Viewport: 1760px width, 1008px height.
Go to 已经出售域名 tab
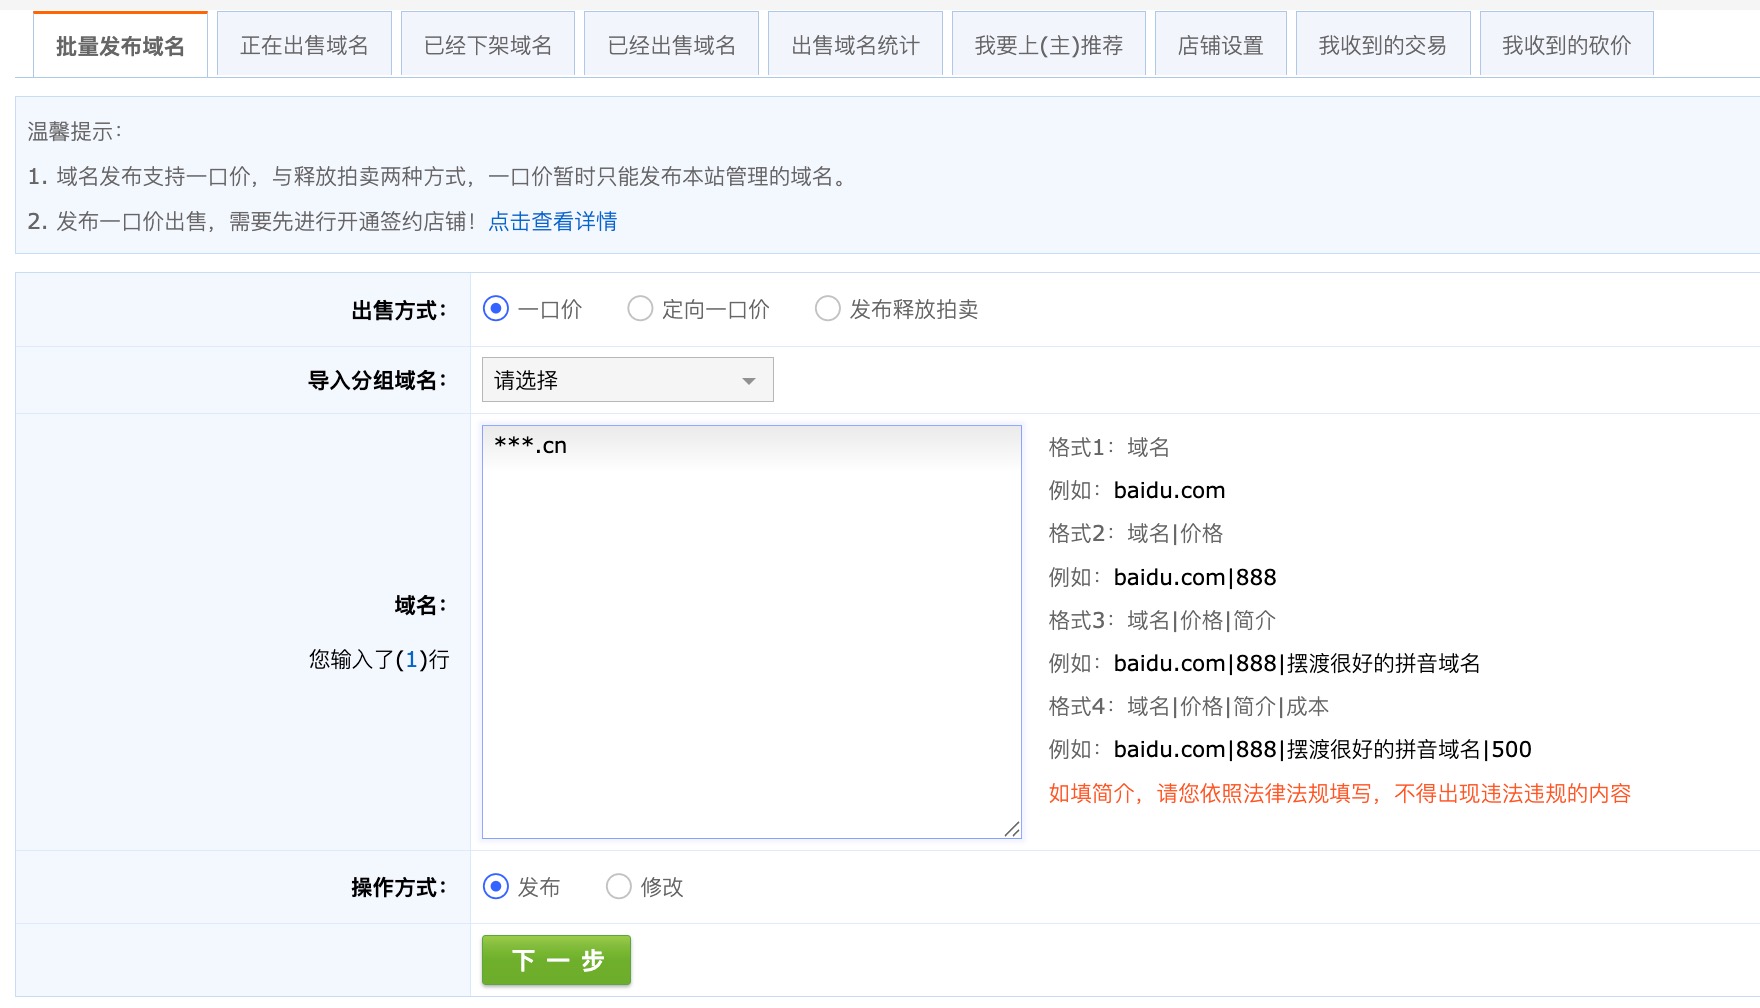[x=671, y=45]
